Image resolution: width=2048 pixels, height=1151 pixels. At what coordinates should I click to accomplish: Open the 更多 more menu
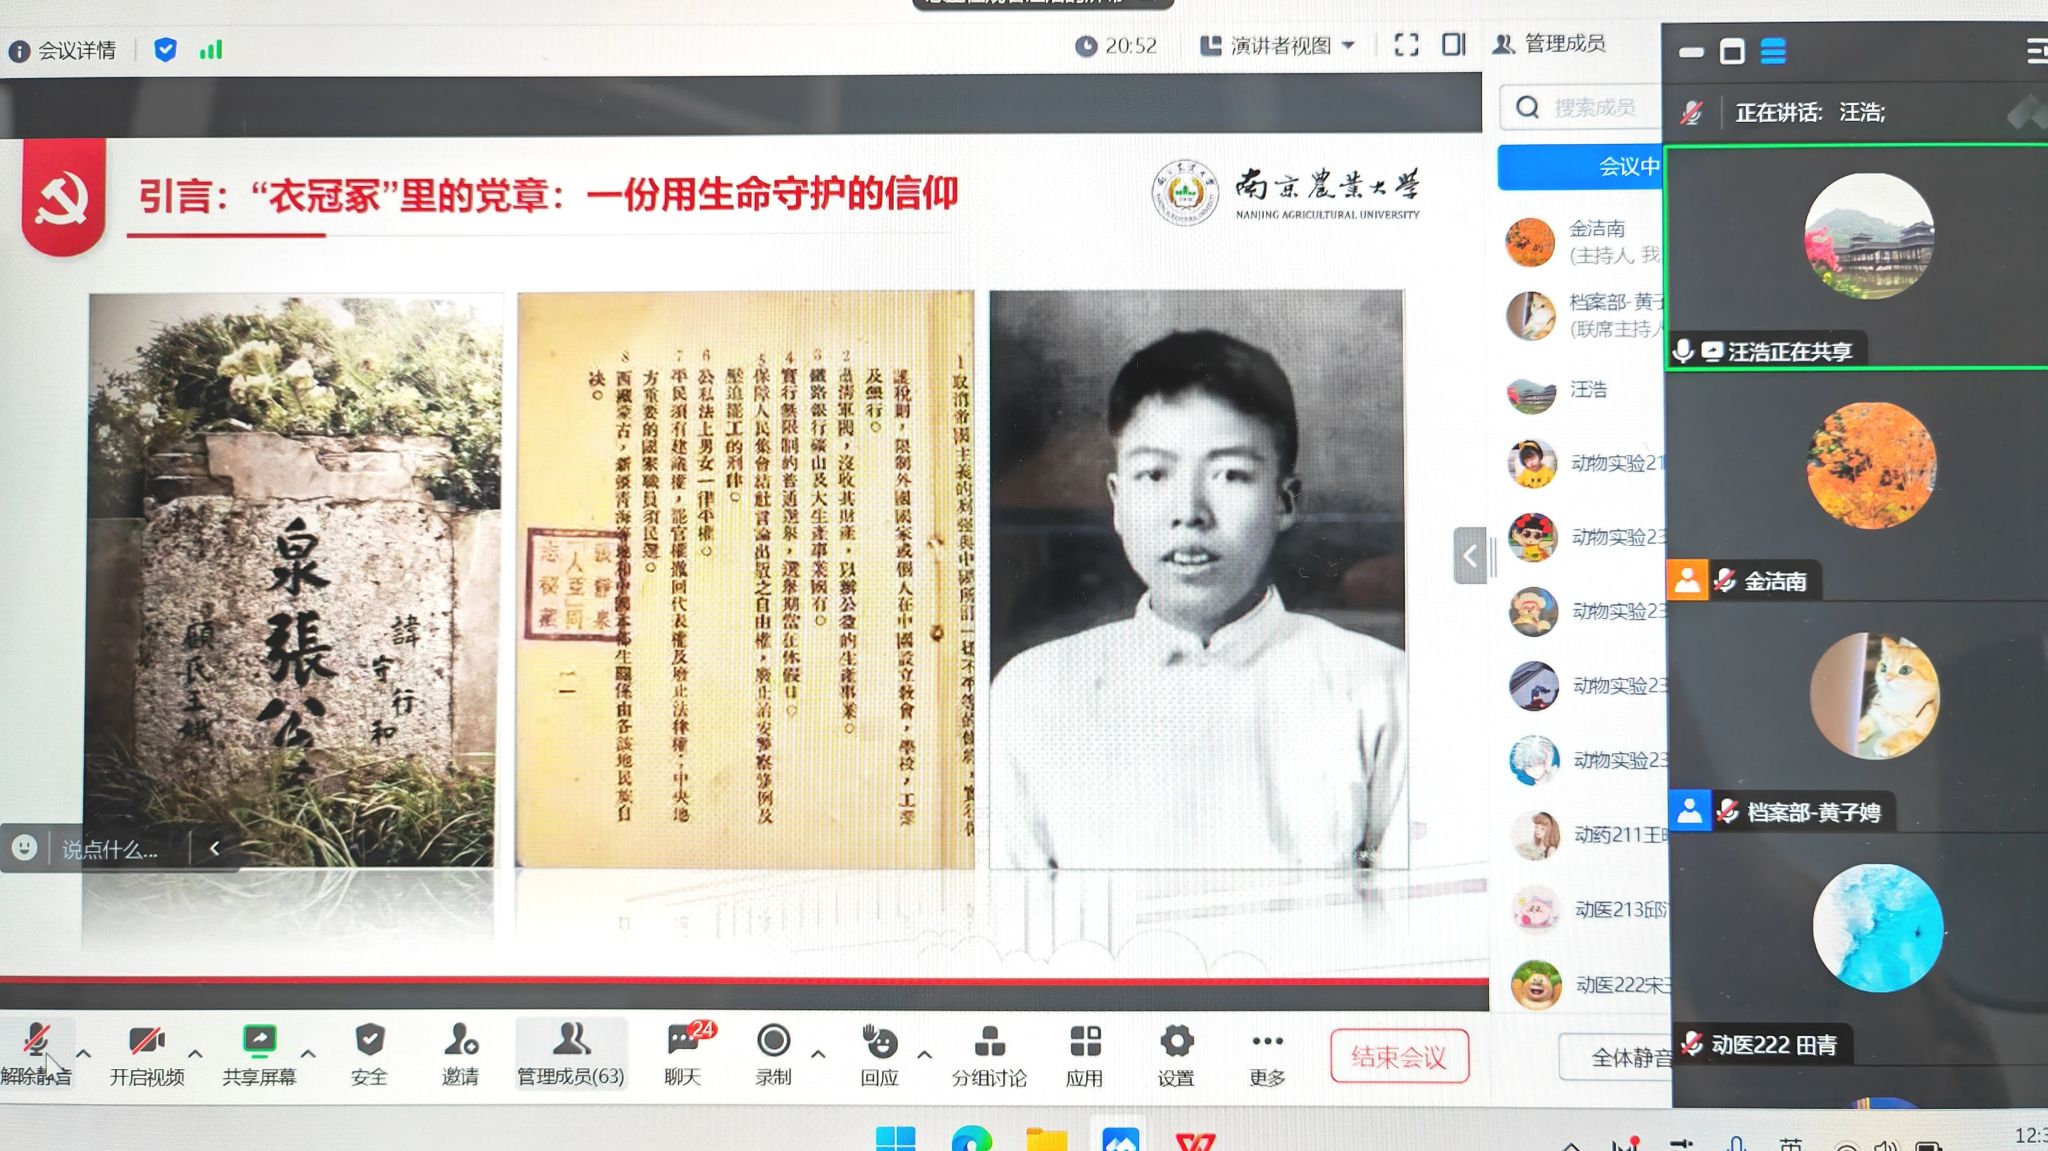pyautogui.click(x=1267, y=1043)
